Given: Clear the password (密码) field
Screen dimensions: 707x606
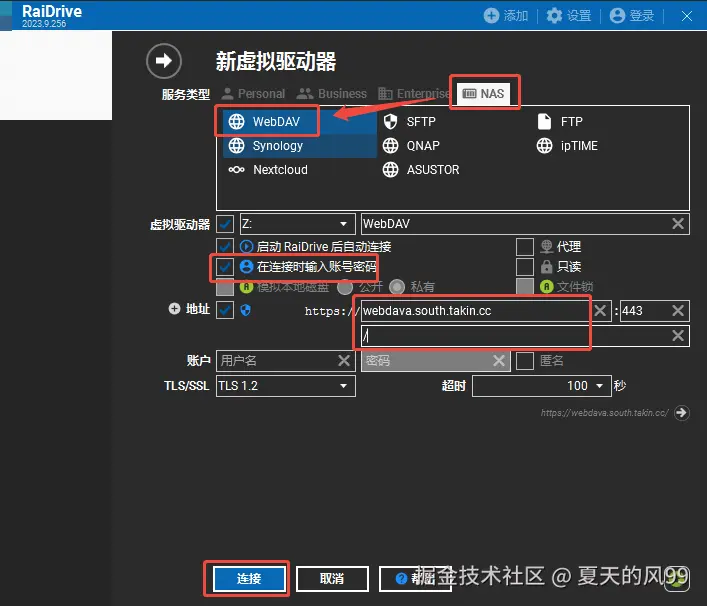Looking at the screenshot, I should (x=499, y=361).
